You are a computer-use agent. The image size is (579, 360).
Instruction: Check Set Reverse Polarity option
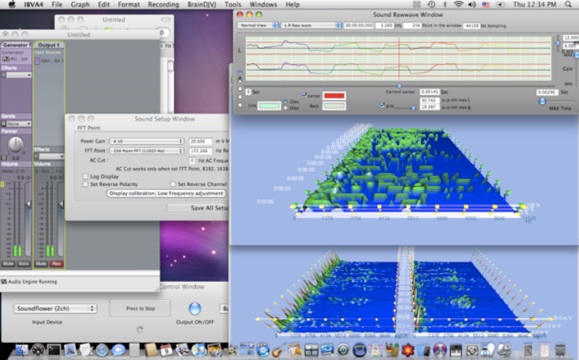[x=85, y=184]
